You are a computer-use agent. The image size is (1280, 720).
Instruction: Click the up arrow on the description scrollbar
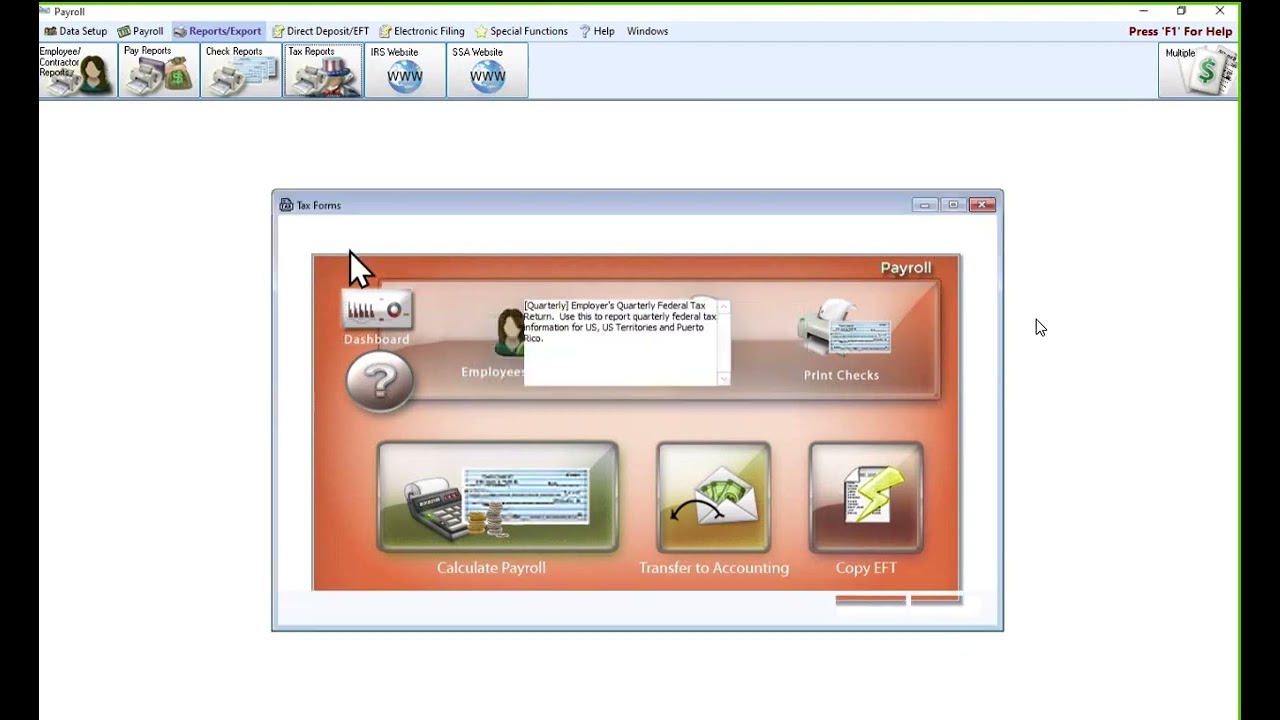tap(723, 305)
